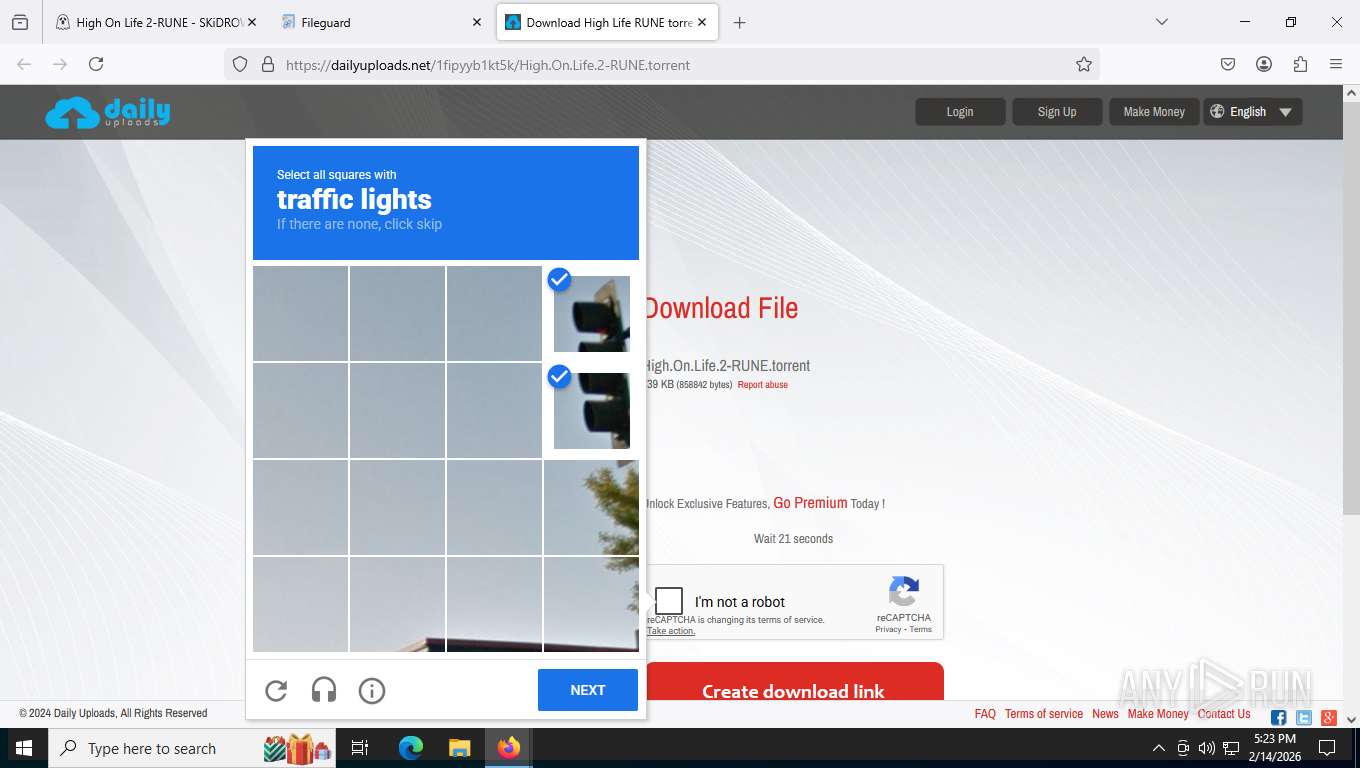Go forward to the next page
The image size is (1360, 768).
click(x=60, y=64)
